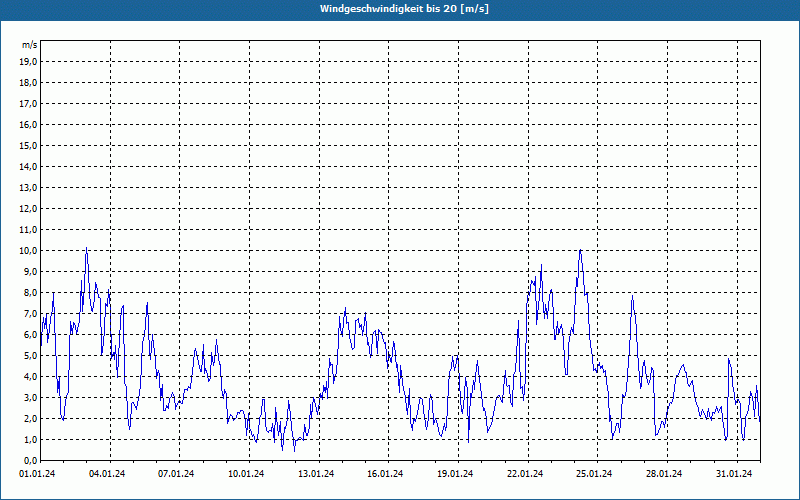800x500 pixels.
Task: Select the 4,0 axis value
Action: tap(30, 377)
